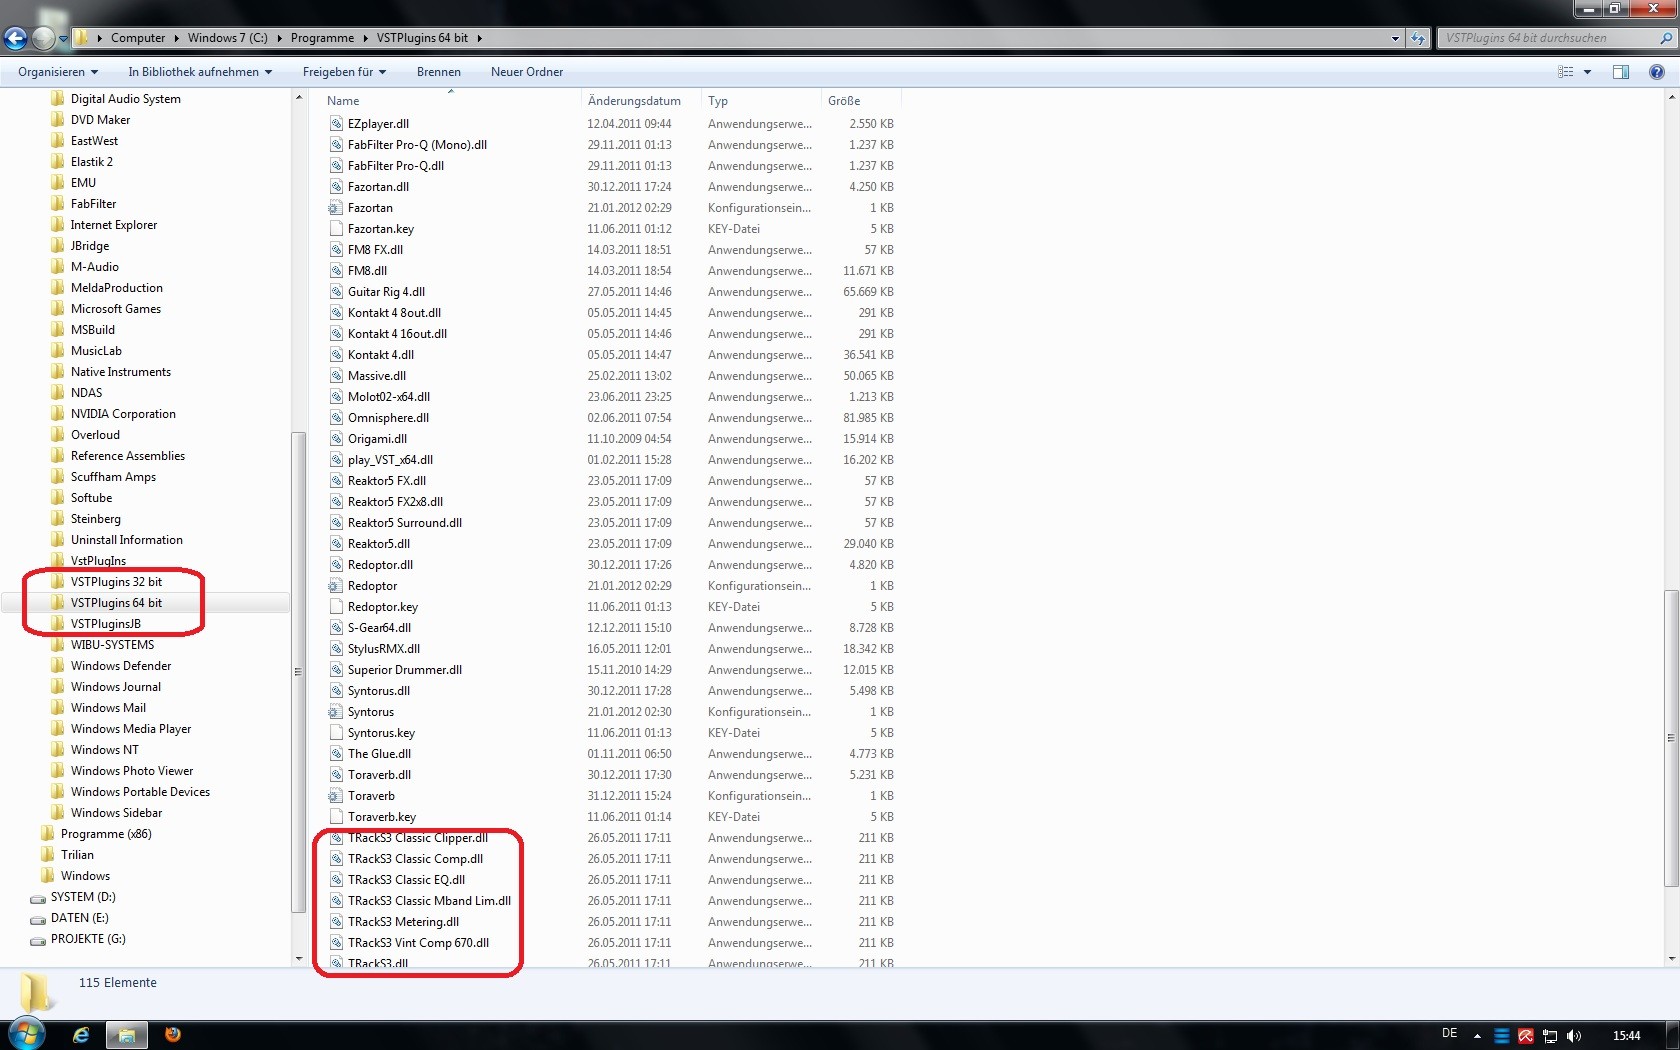Viewport: 1680px width, 1050px height.
Task: Go to the Computer breadcrumb
Action: click(138, 38)
